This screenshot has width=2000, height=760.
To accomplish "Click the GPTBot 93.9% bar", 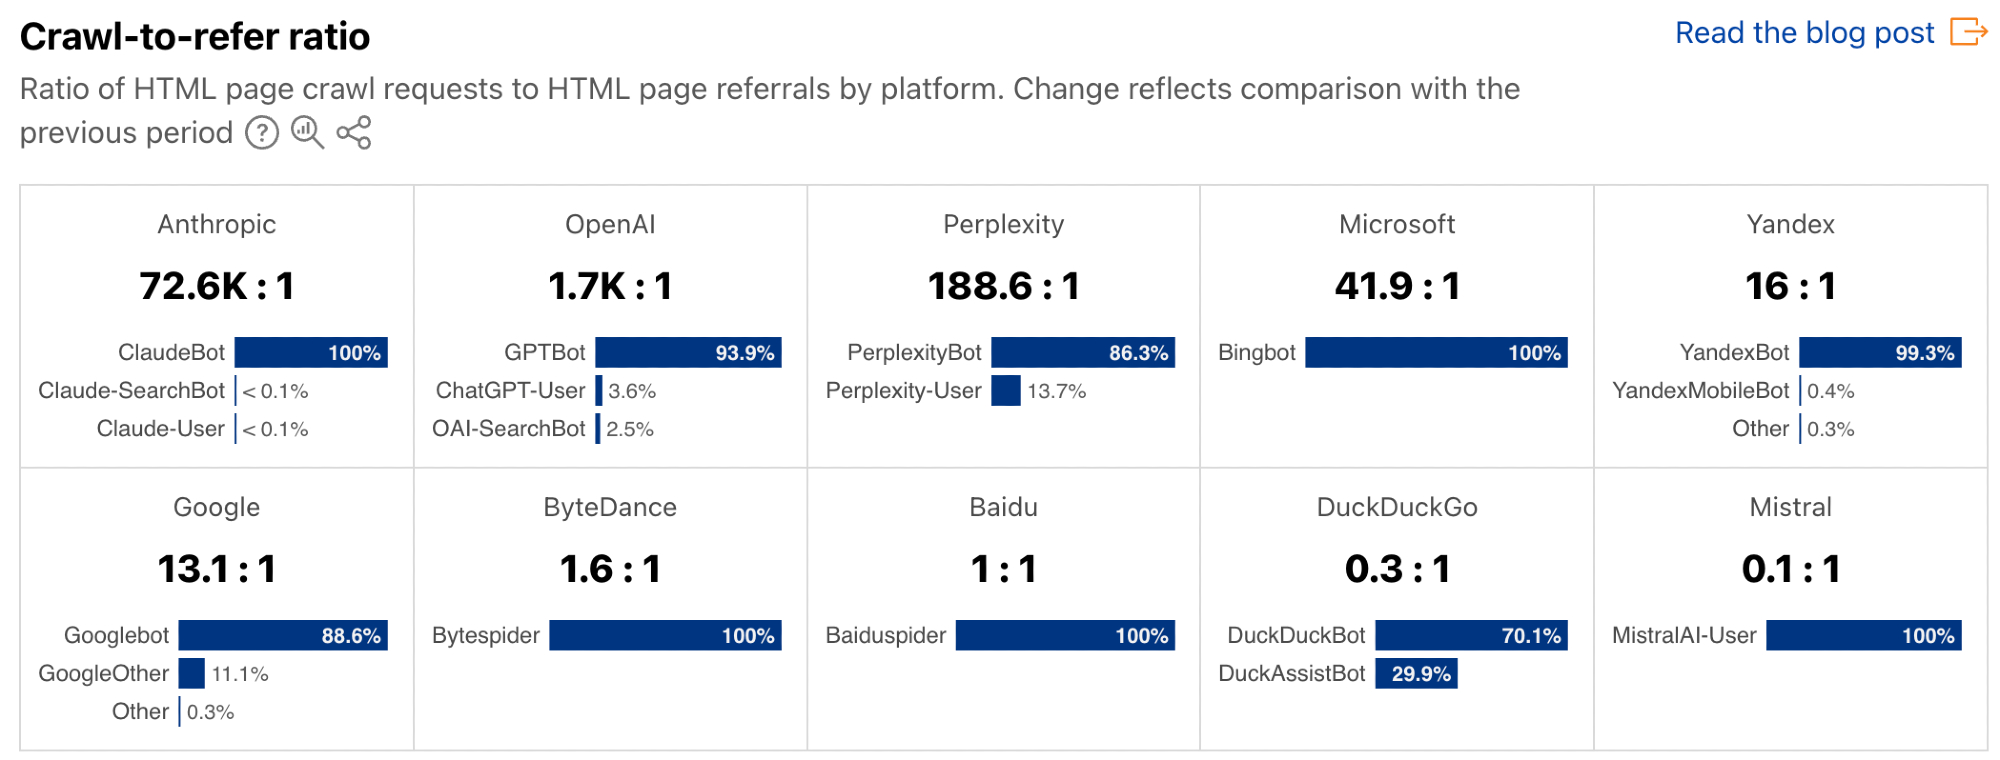I will click(688, 352).
